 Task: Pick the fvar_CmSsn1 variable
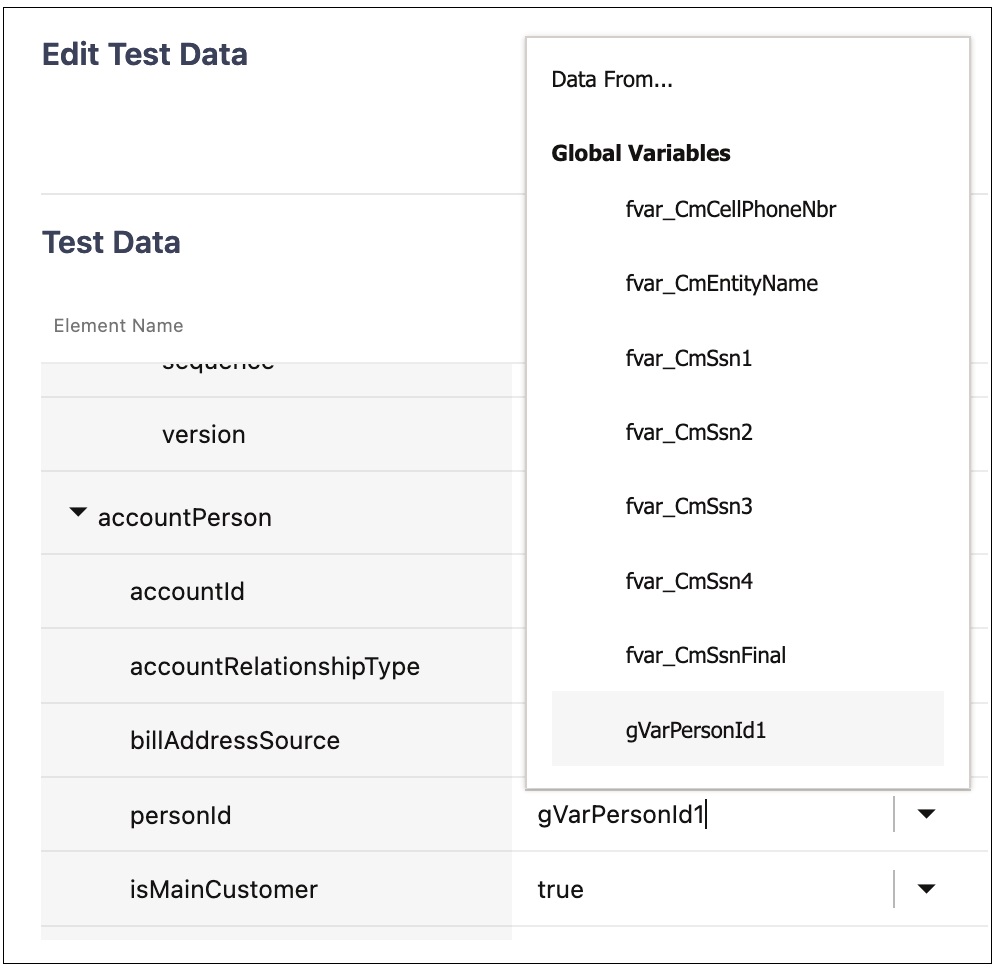pos(688,358)
